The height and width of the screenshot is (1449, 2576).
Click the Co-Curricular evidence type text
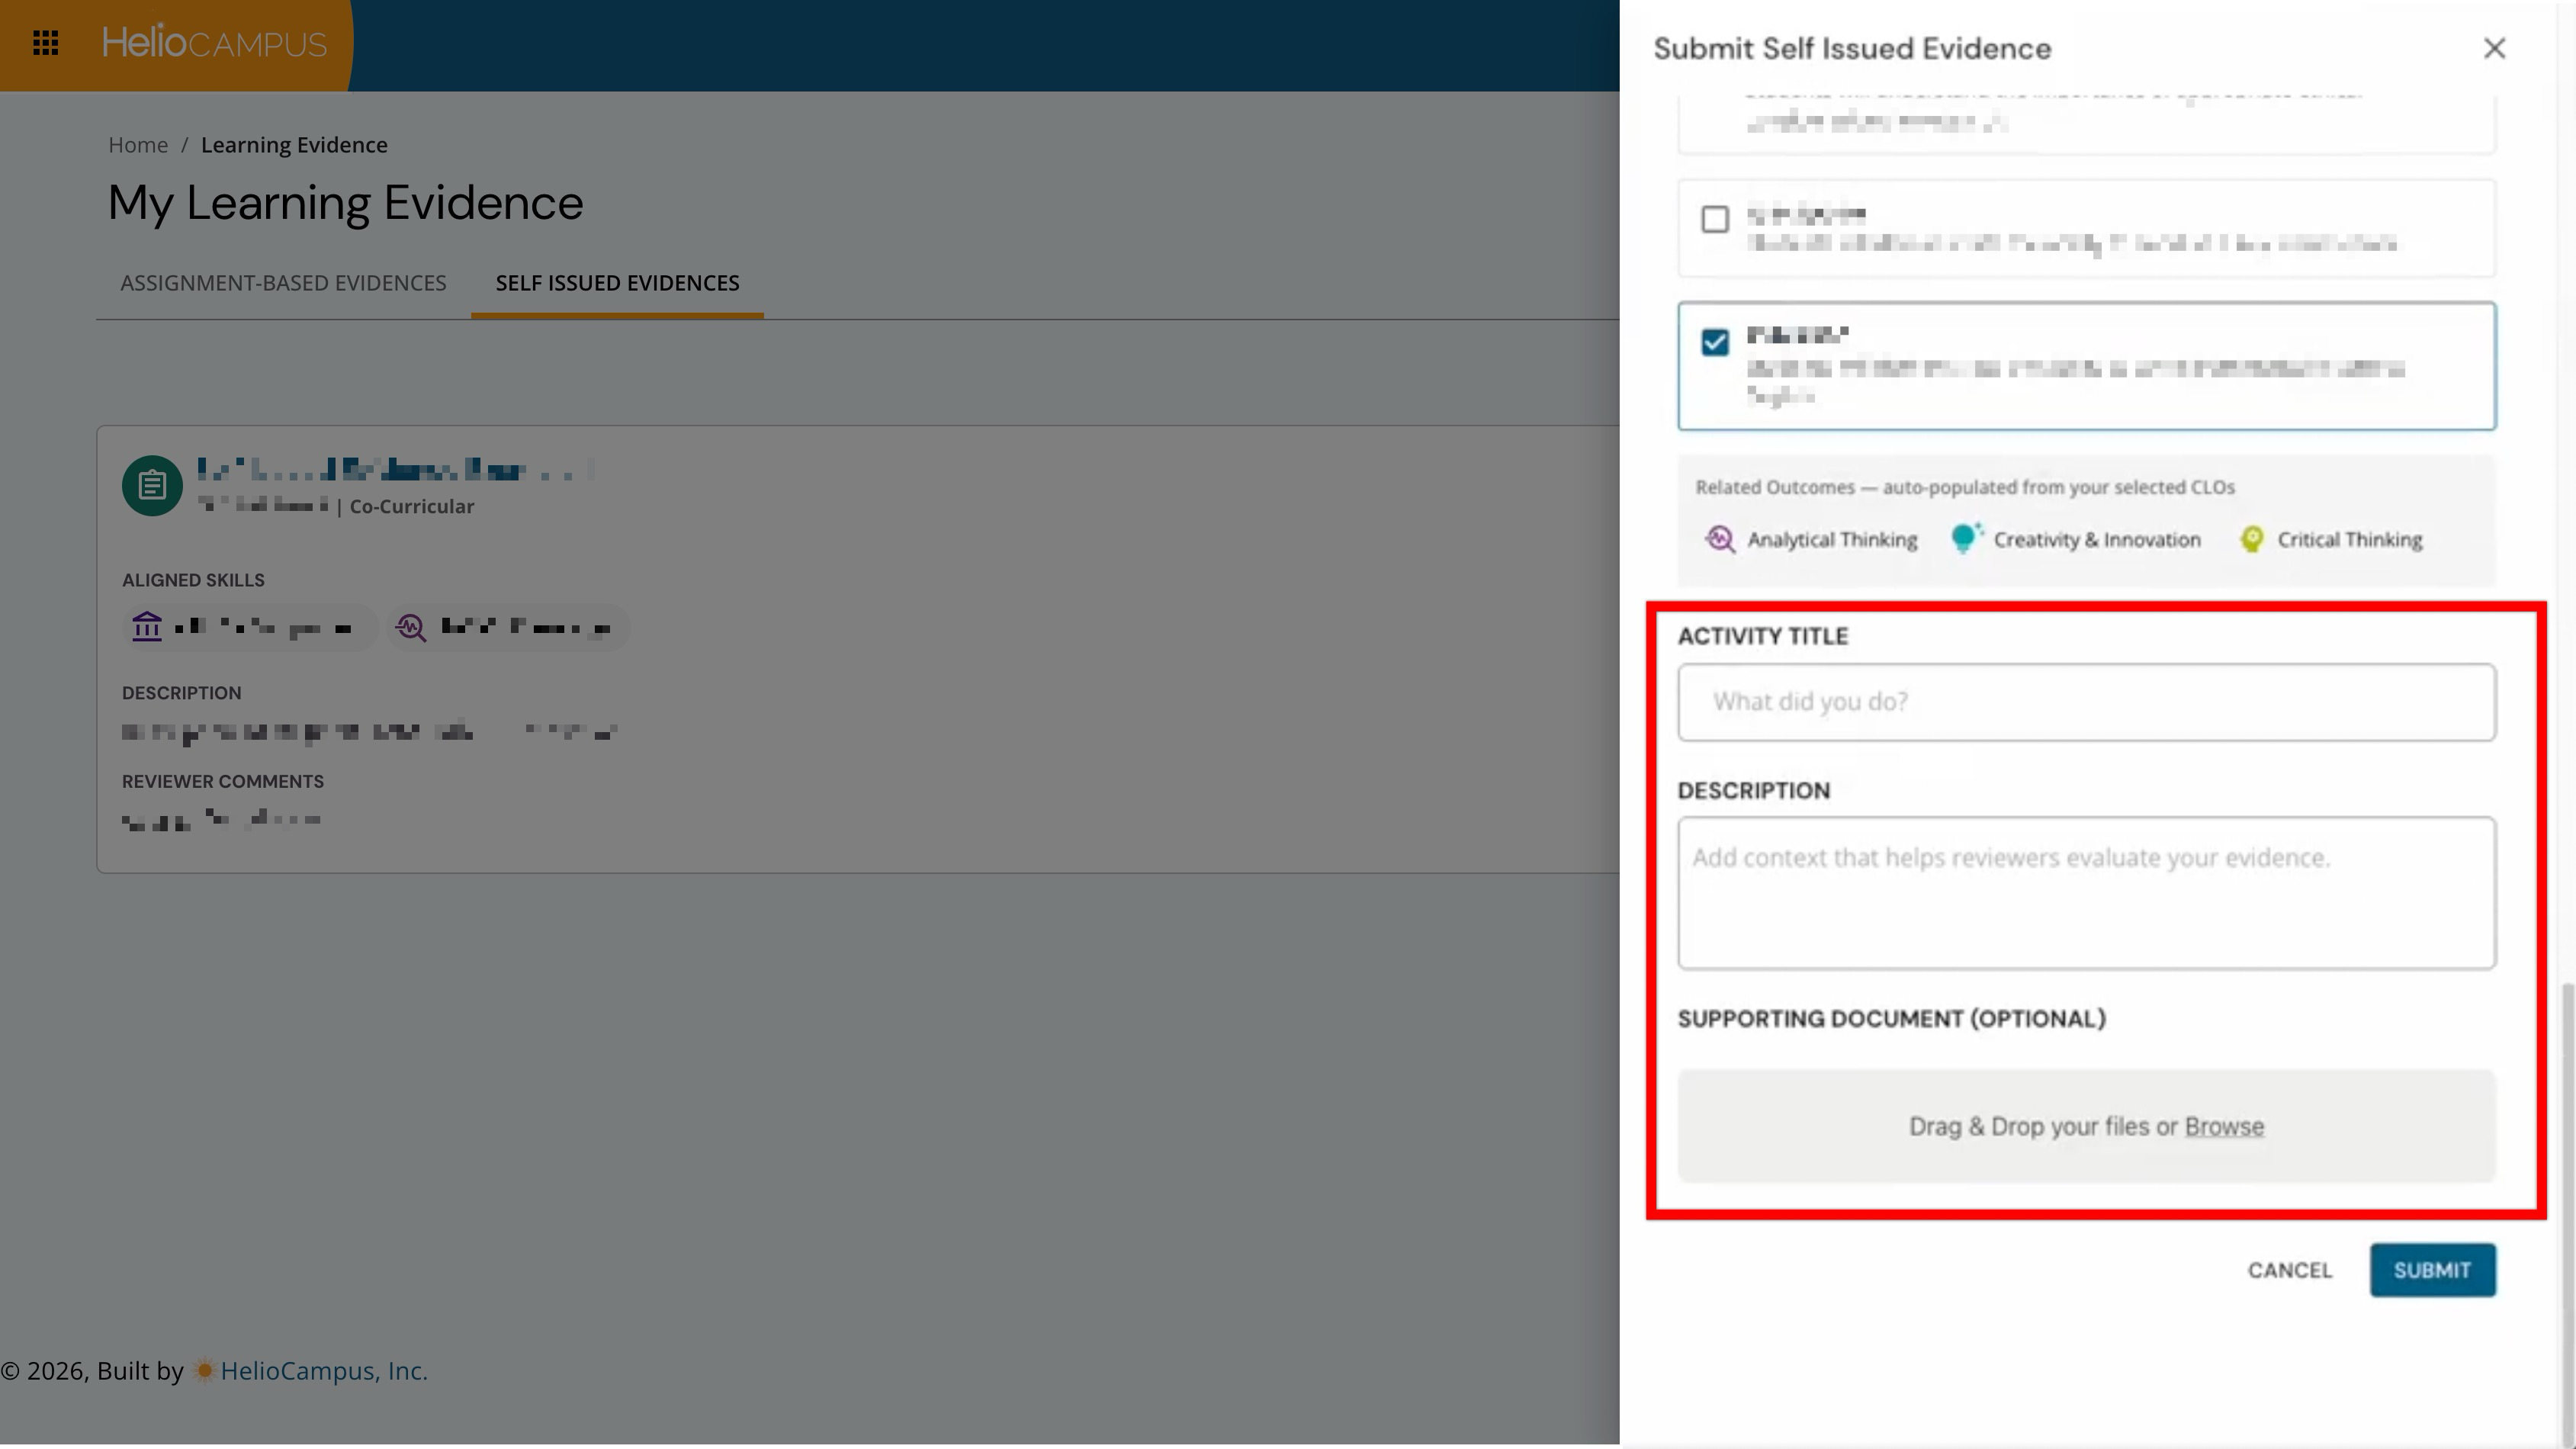pos(412,507)
